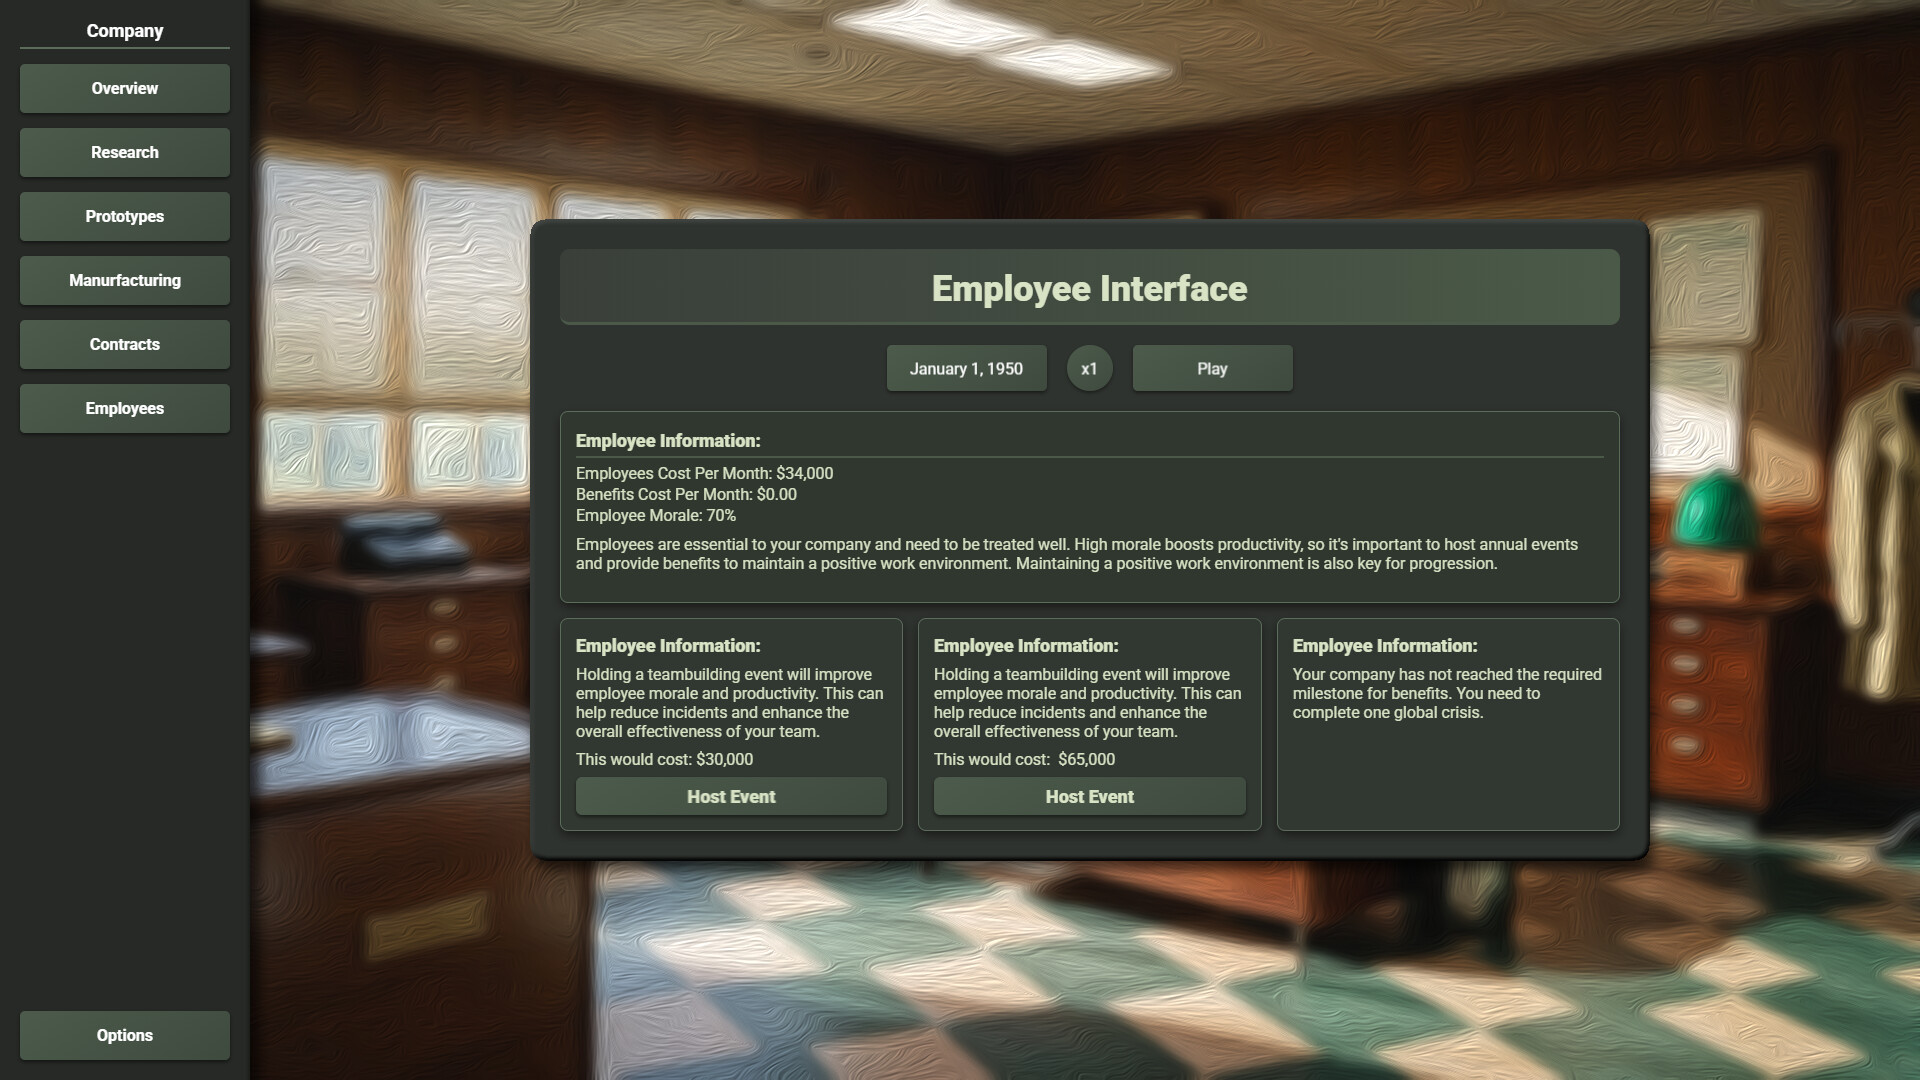1920x1080 pixels.
Task: Host the $65,000 teambuilding event
Action: [1089, 797]
